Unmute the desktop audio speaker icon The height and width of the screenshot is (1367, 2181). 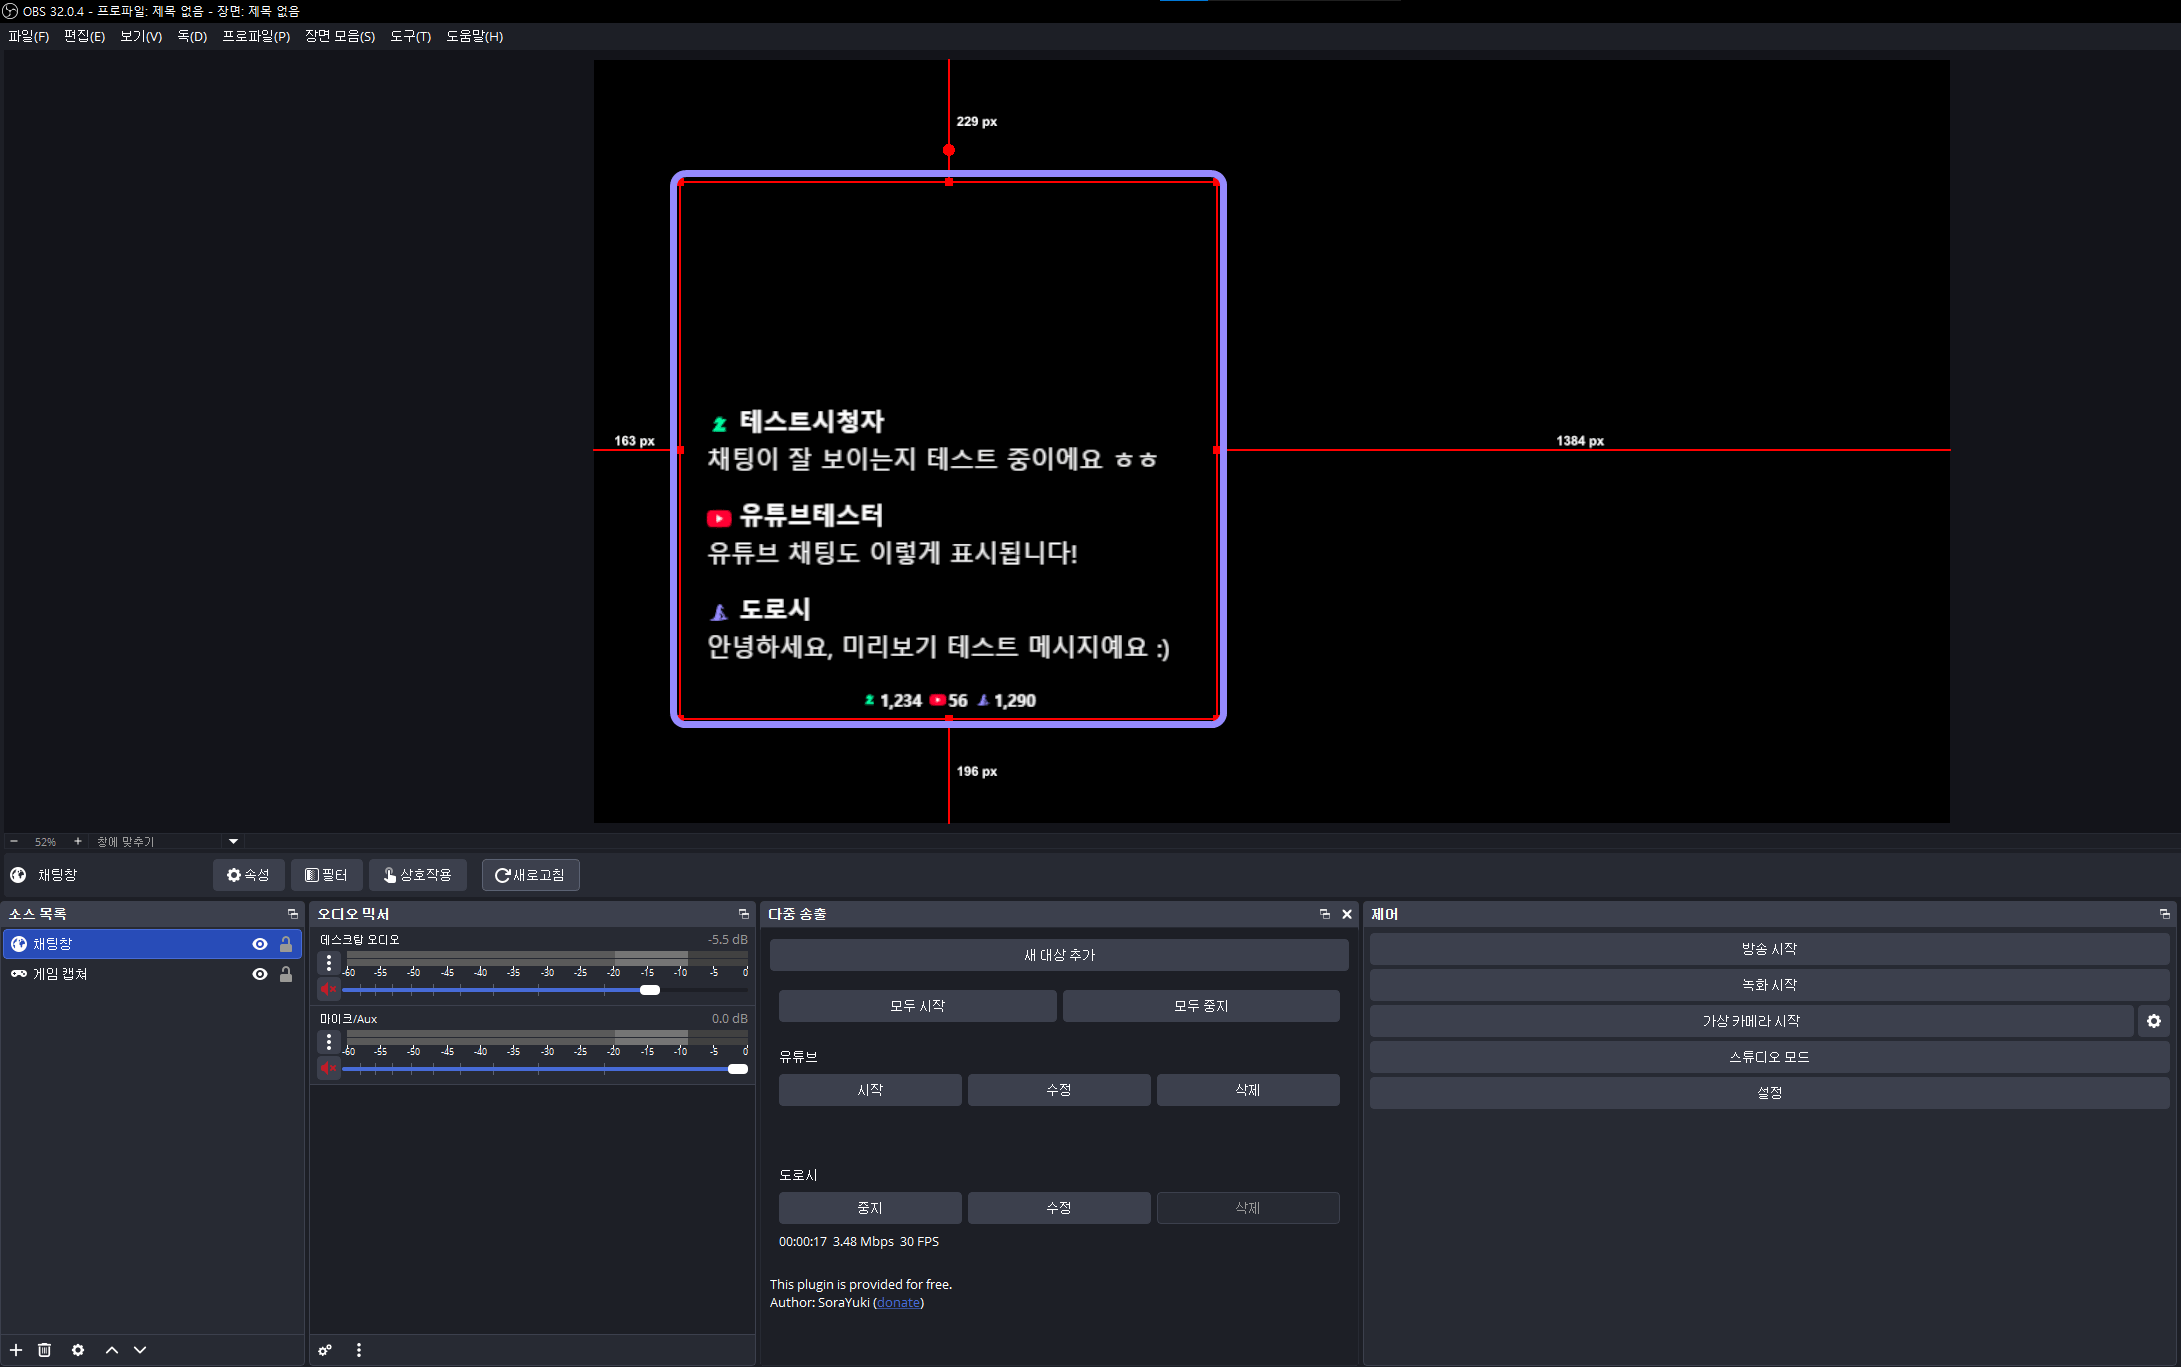[x=328, y=989]
